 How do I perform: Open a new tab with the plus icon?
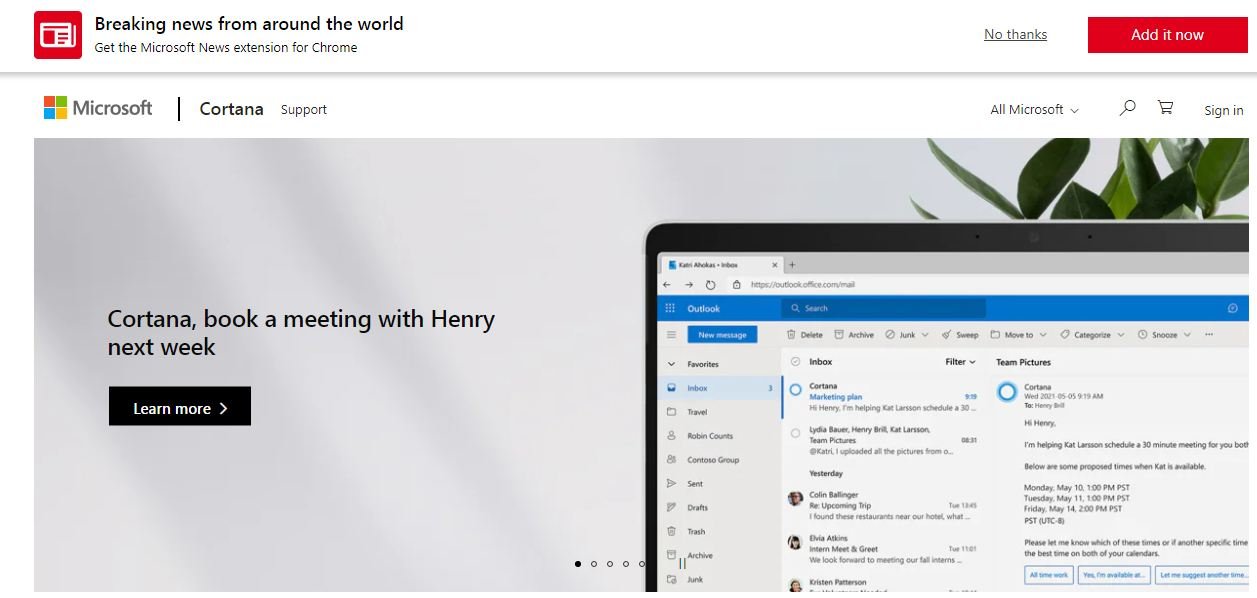pos(792,265)
